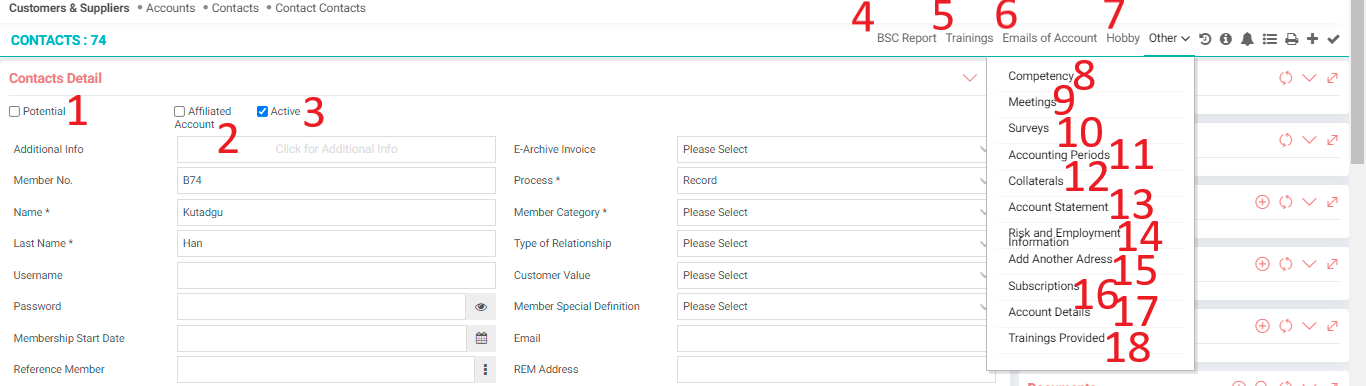The height and width of the screenshot is (386, 1366).
Task: Show password using the eye icon
Action: pyautogui.click(x=481, y=307)
